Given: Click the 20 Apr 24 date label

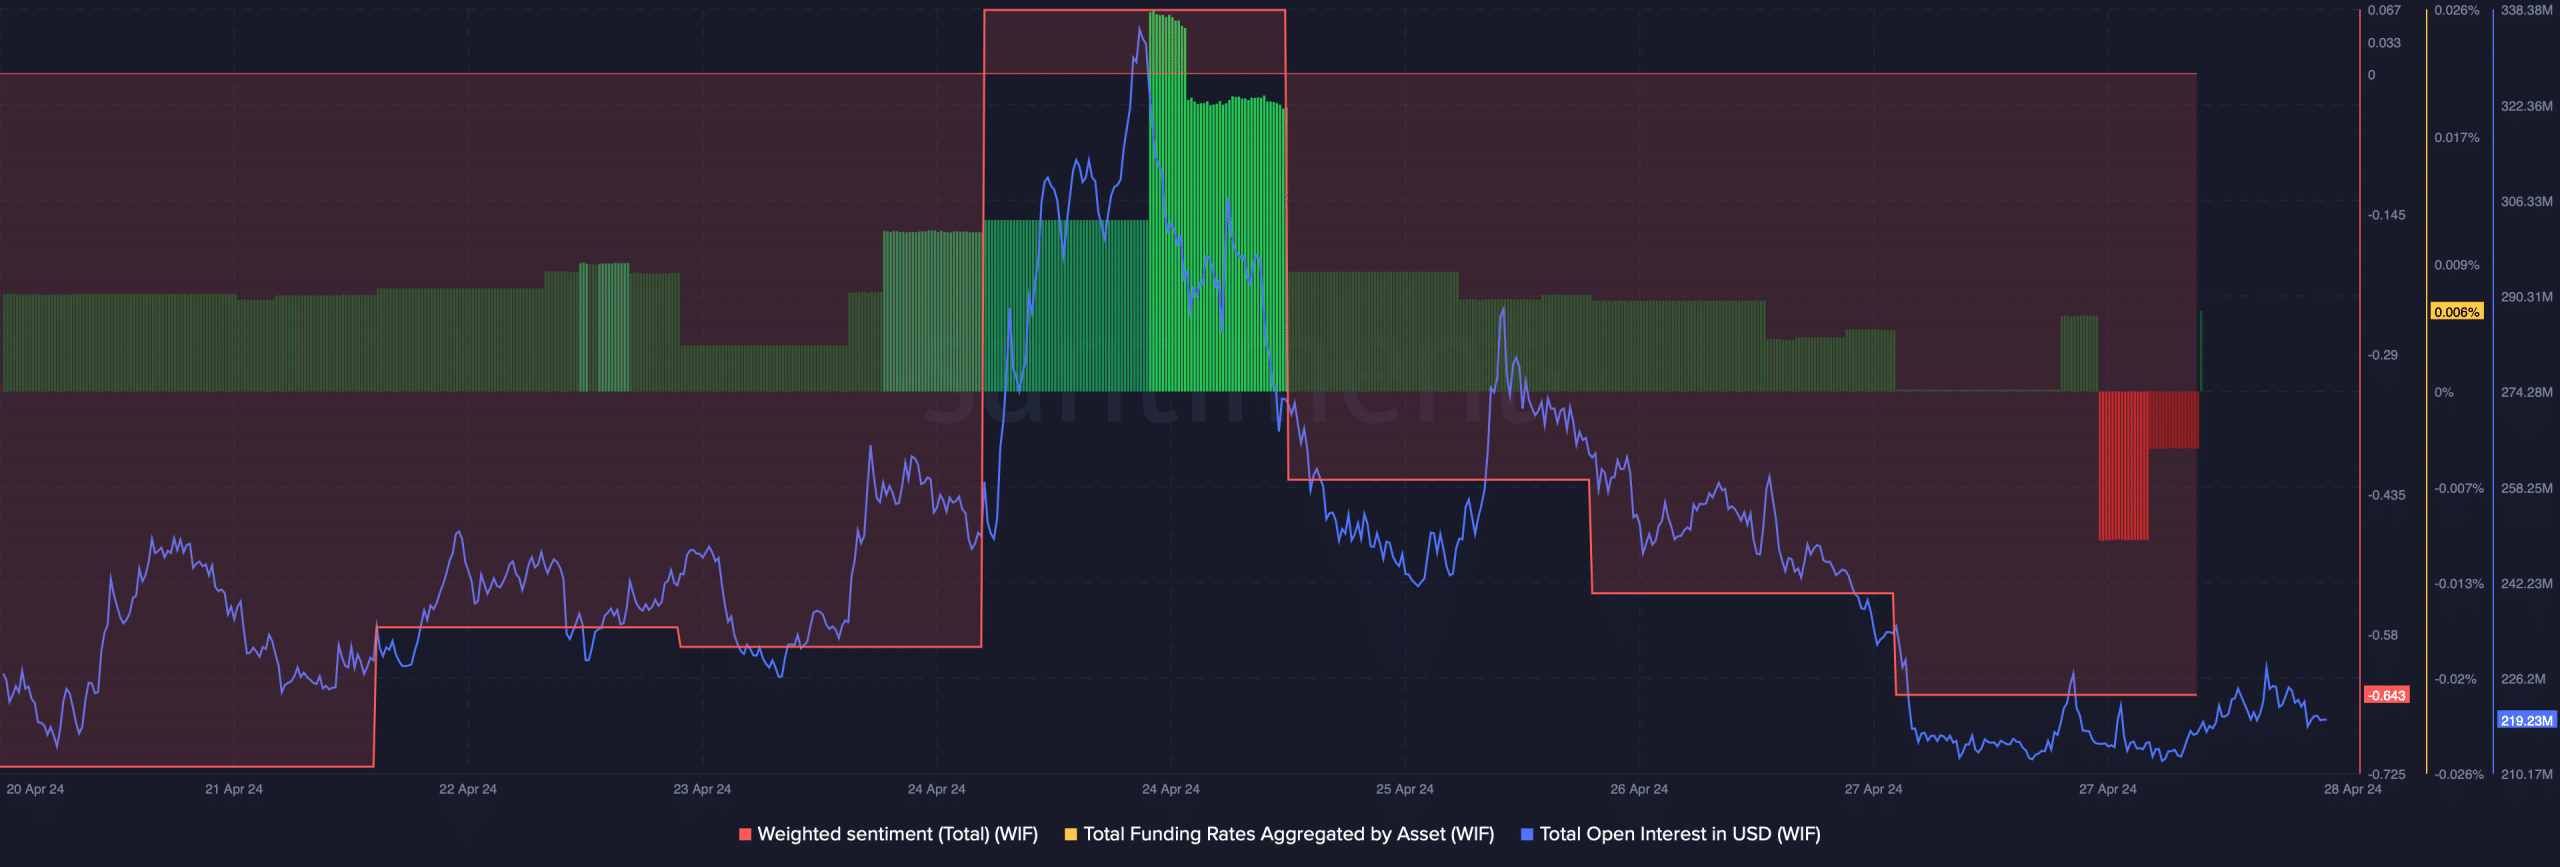Looking at the screenshot, I should click(x=35, y=789).
